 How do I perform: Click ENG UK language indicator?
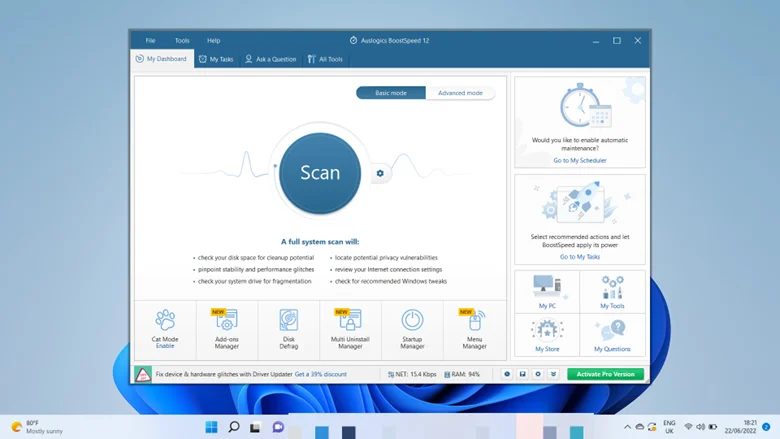[670, 427]
